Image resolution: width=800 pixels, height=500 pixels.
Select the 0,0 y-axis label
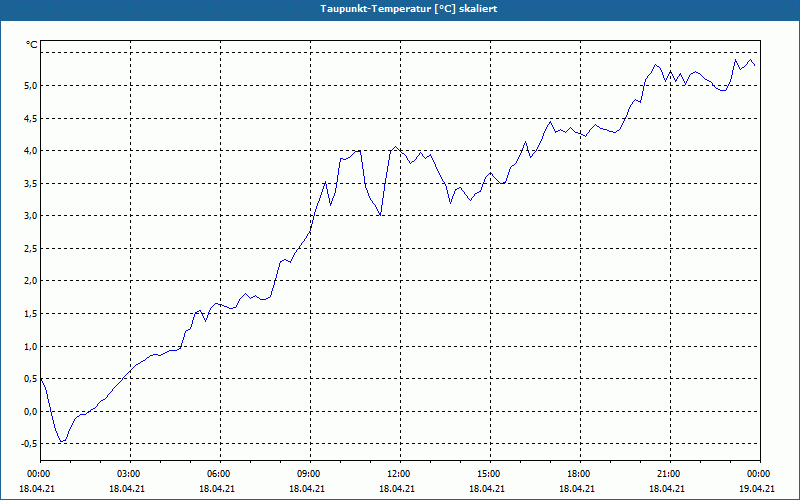(30, 411)
